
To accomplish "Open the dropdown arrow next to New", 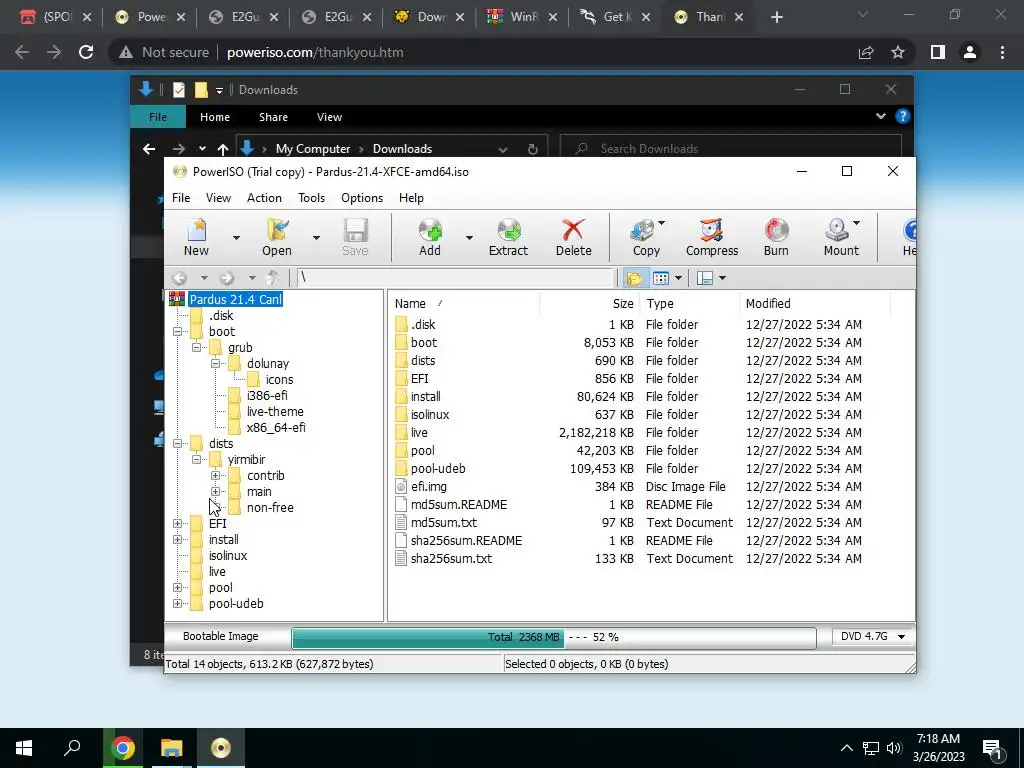I will (236, 238).
